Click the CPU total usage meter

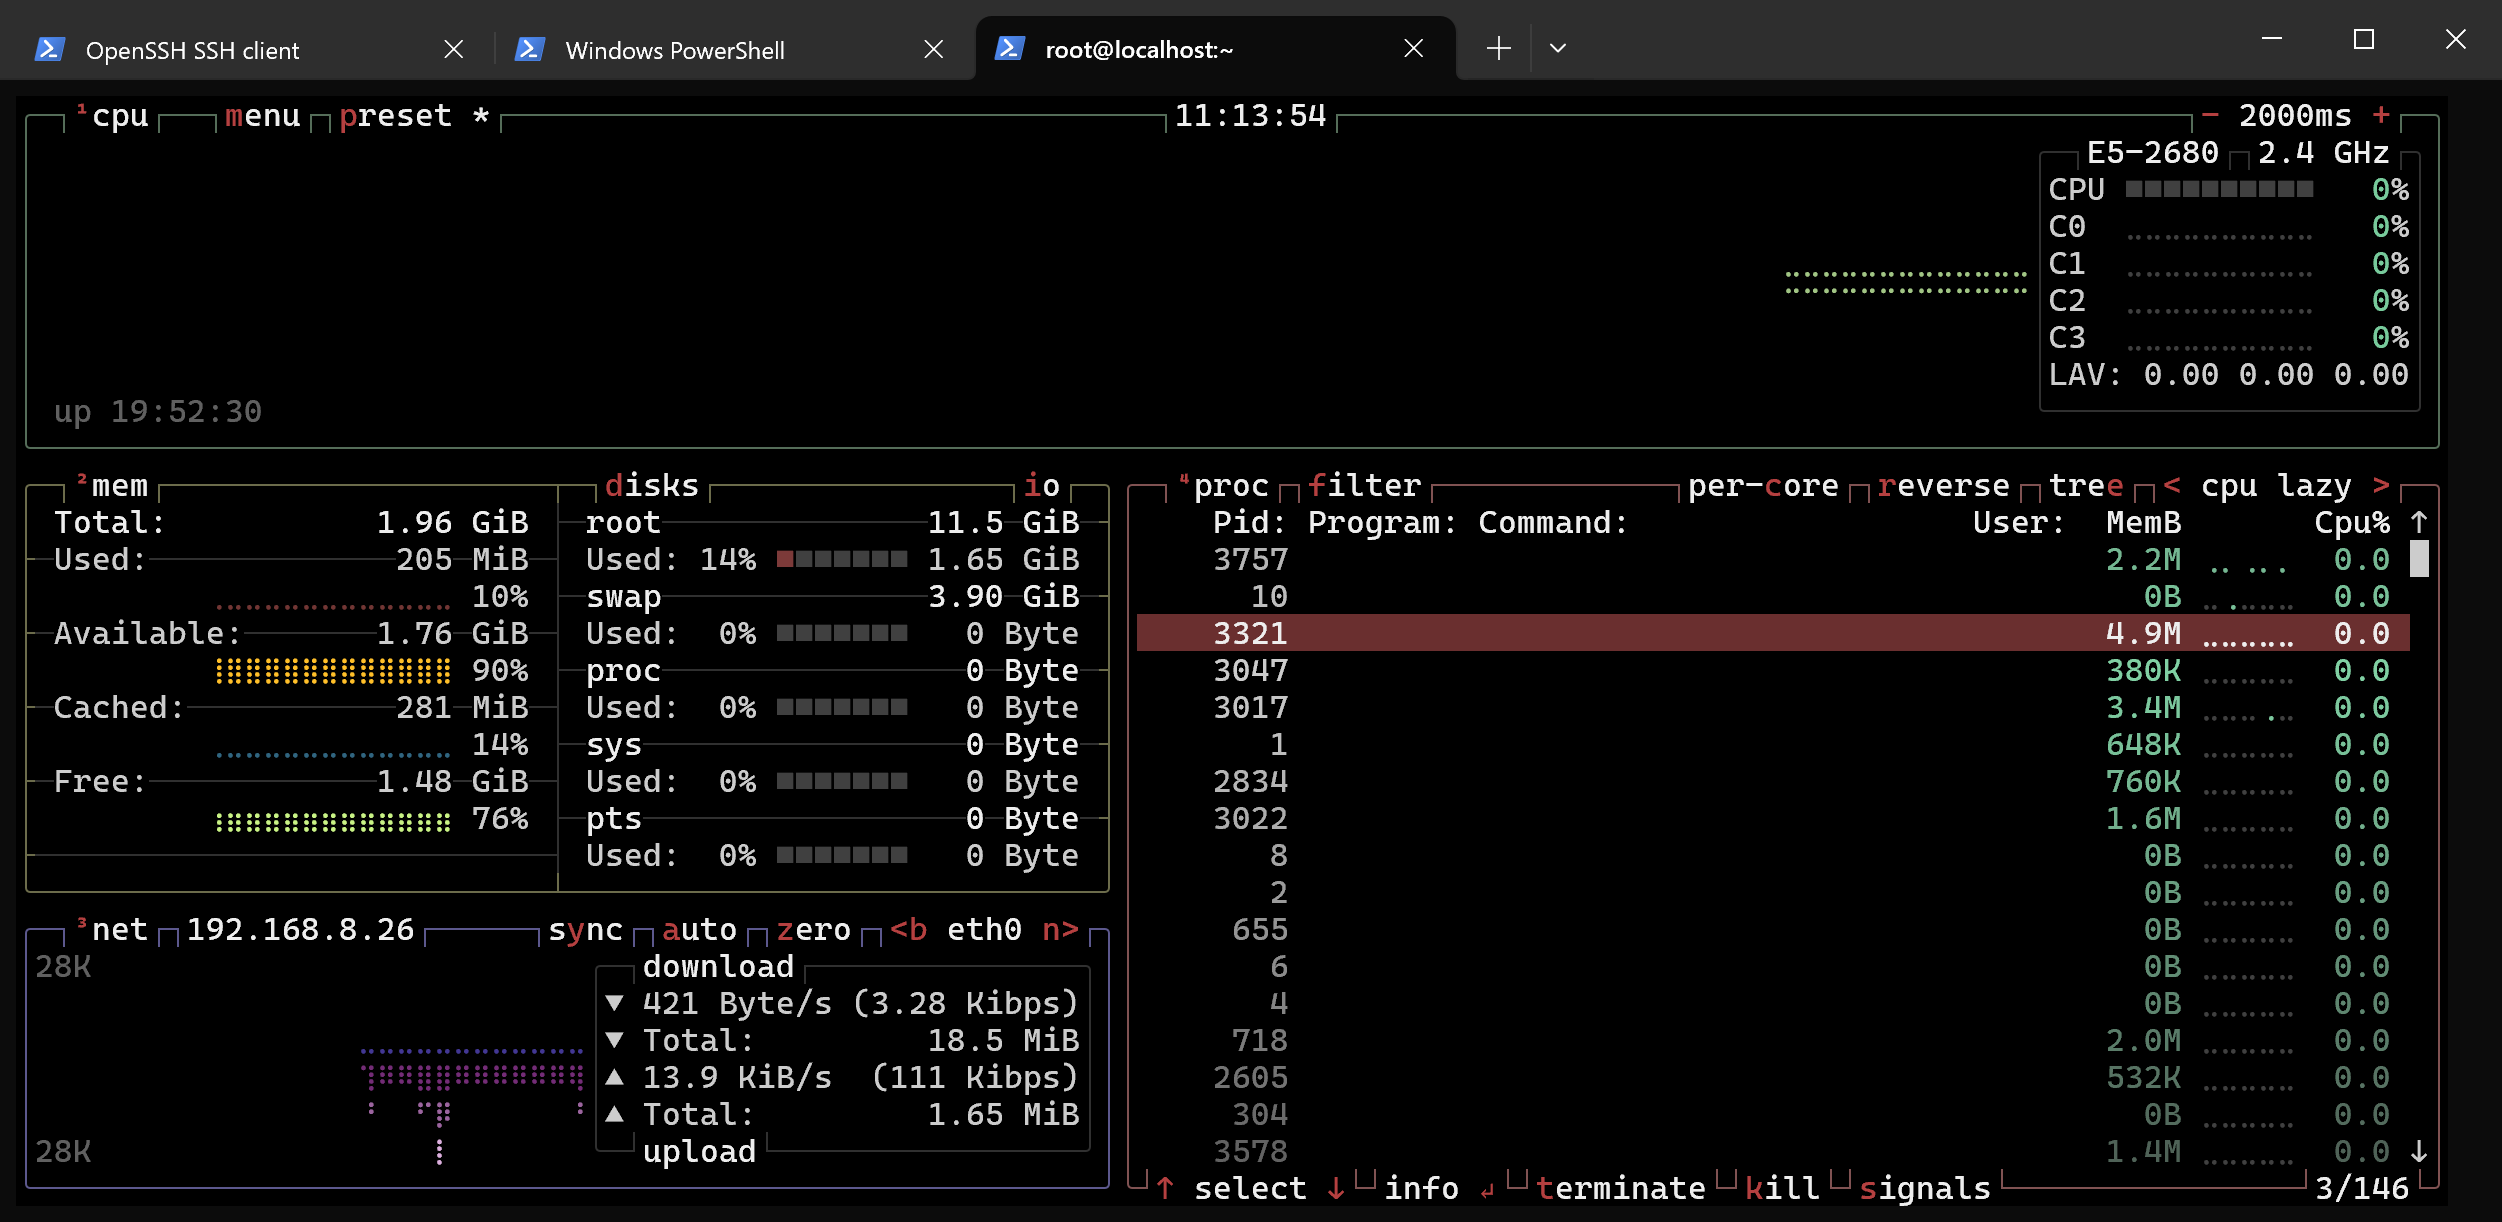[x=2219, y=189]
